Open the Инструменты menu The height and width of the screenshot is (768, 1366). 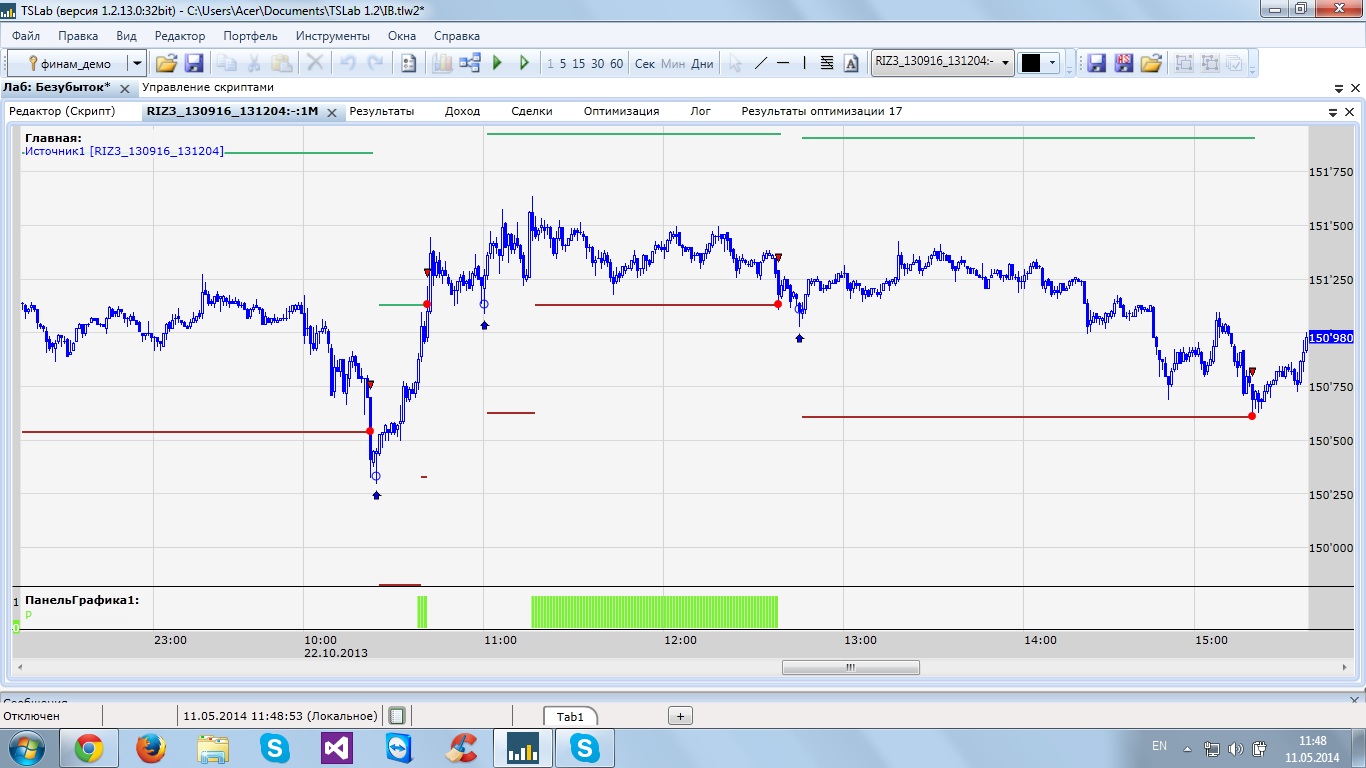[332, 36]
